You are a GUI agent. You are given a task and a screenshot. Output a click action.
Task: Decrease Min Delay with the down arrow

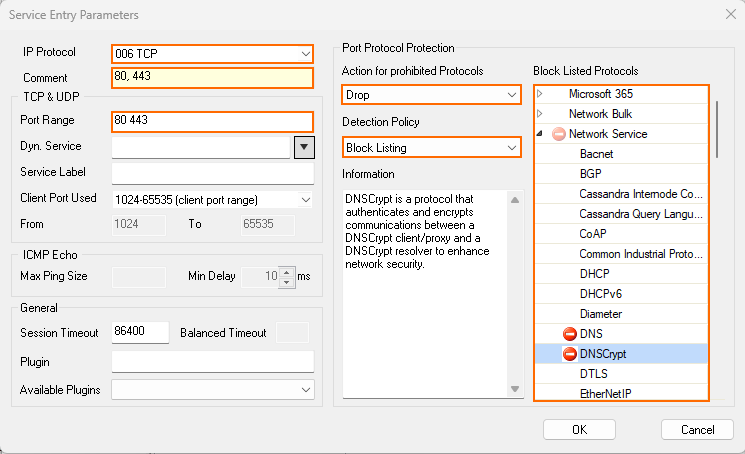(x=287, y=280)
